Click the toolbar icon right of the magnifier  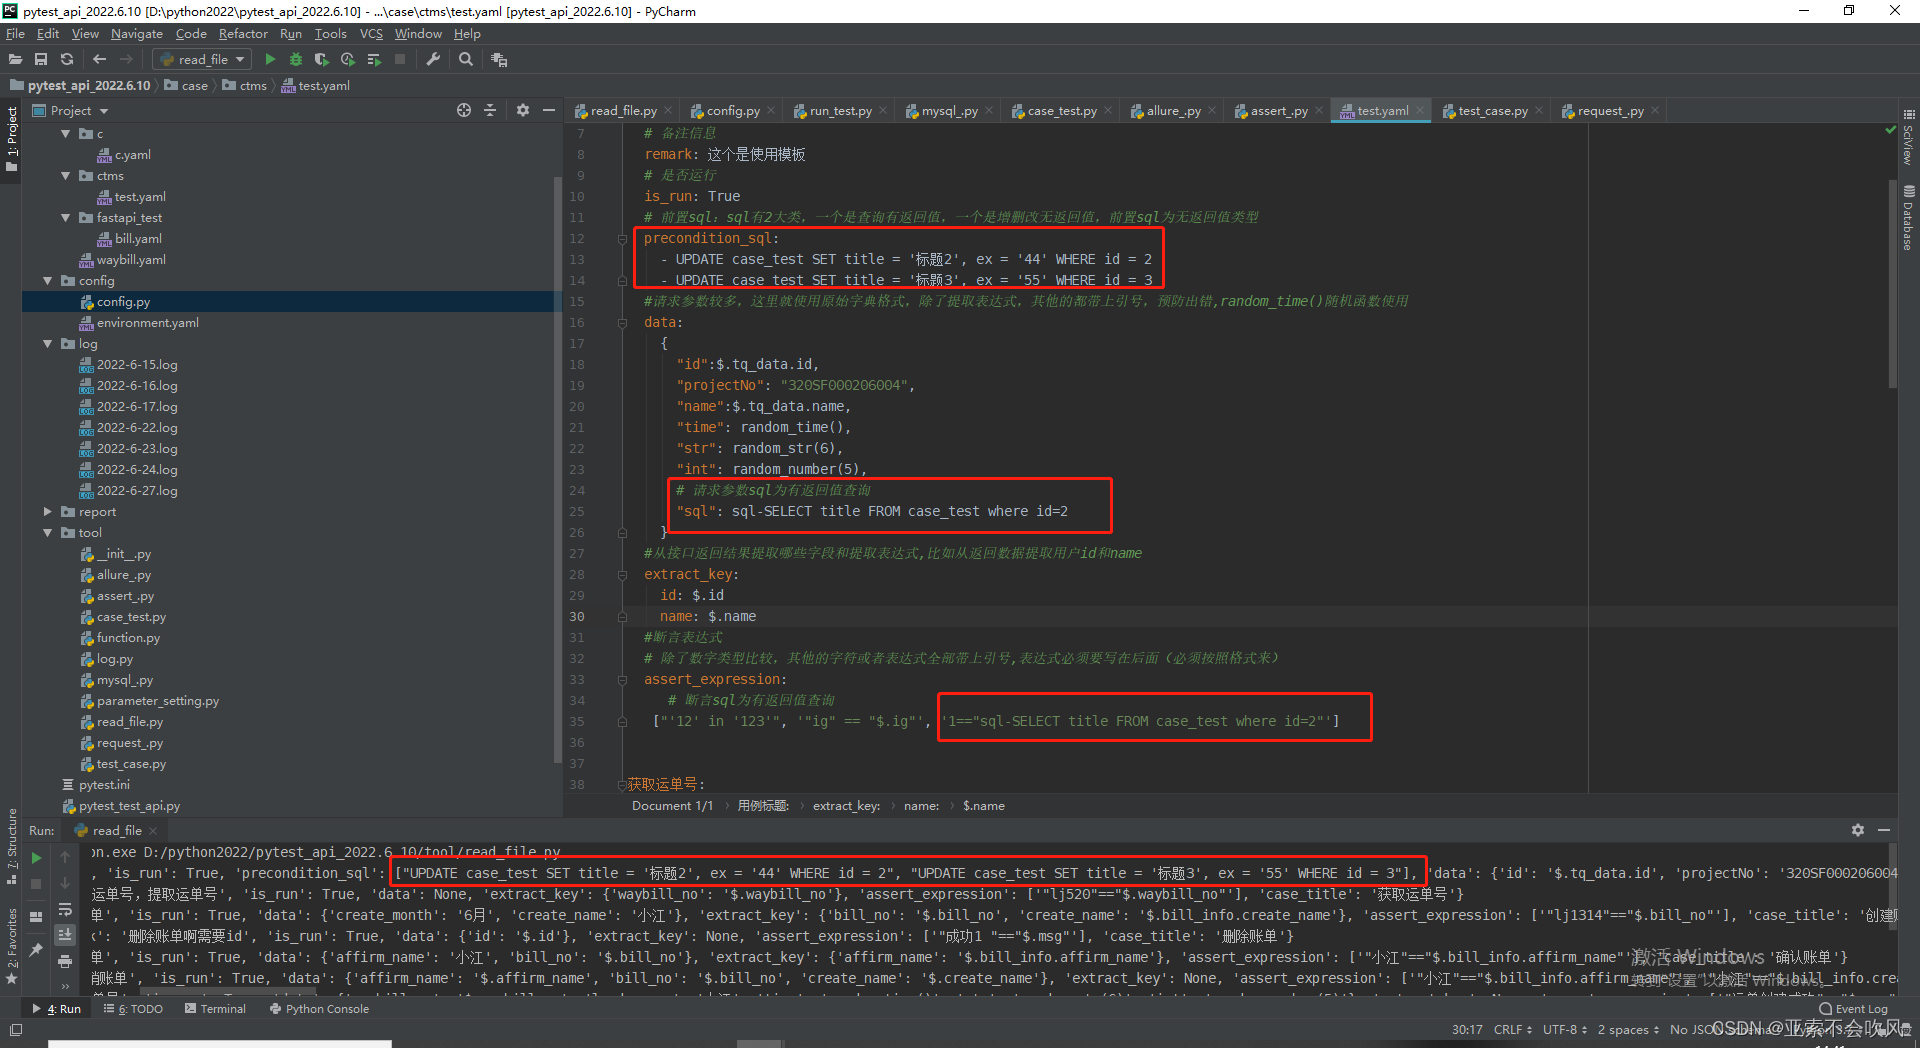click(x=499, y=60)
